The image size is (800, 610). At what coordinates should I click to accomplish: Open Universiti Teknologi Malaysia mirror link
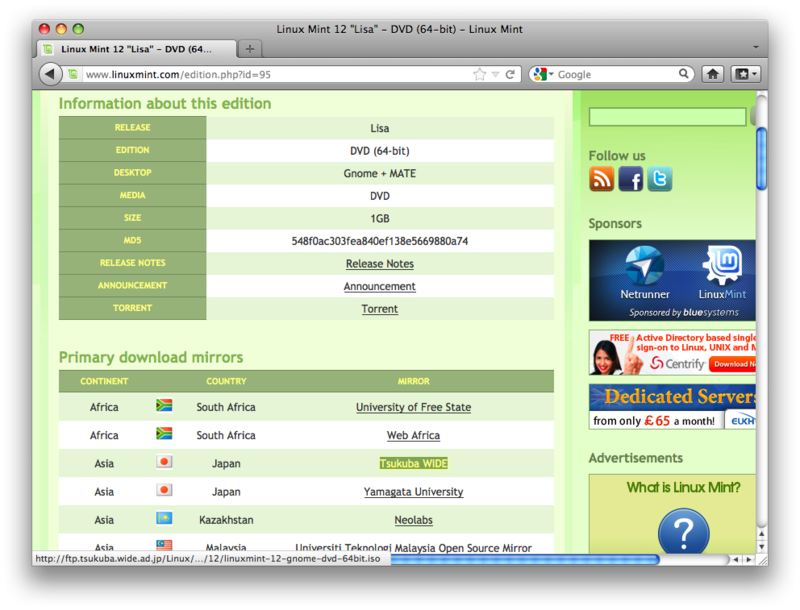413,547
